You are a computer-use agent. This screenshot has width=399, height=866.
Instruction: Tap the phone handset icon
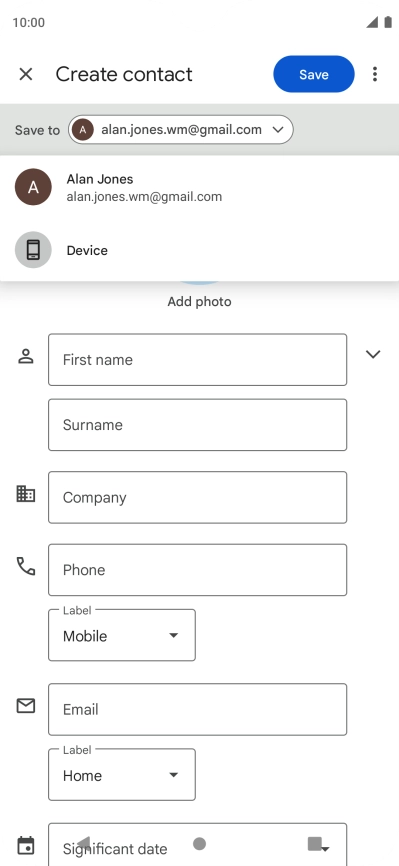tap(26, 566)
